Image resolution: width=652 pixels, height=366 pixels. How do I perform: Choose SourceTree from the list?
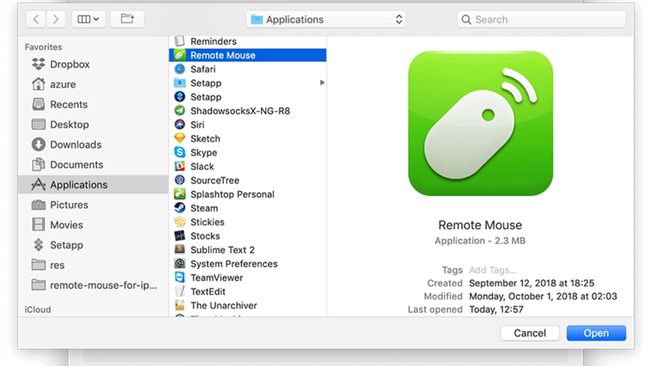[x=247, y=180]
